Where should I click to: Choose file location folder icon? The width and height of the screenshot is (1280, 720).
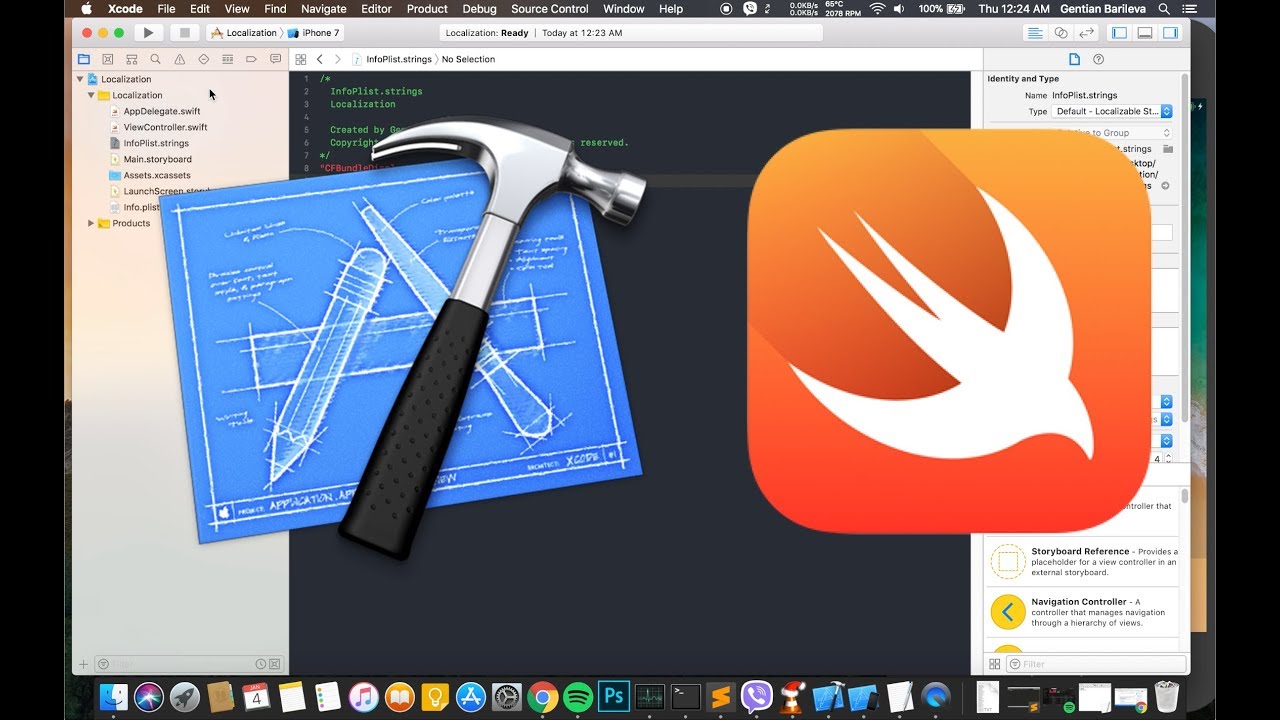tap(1167, 149)
